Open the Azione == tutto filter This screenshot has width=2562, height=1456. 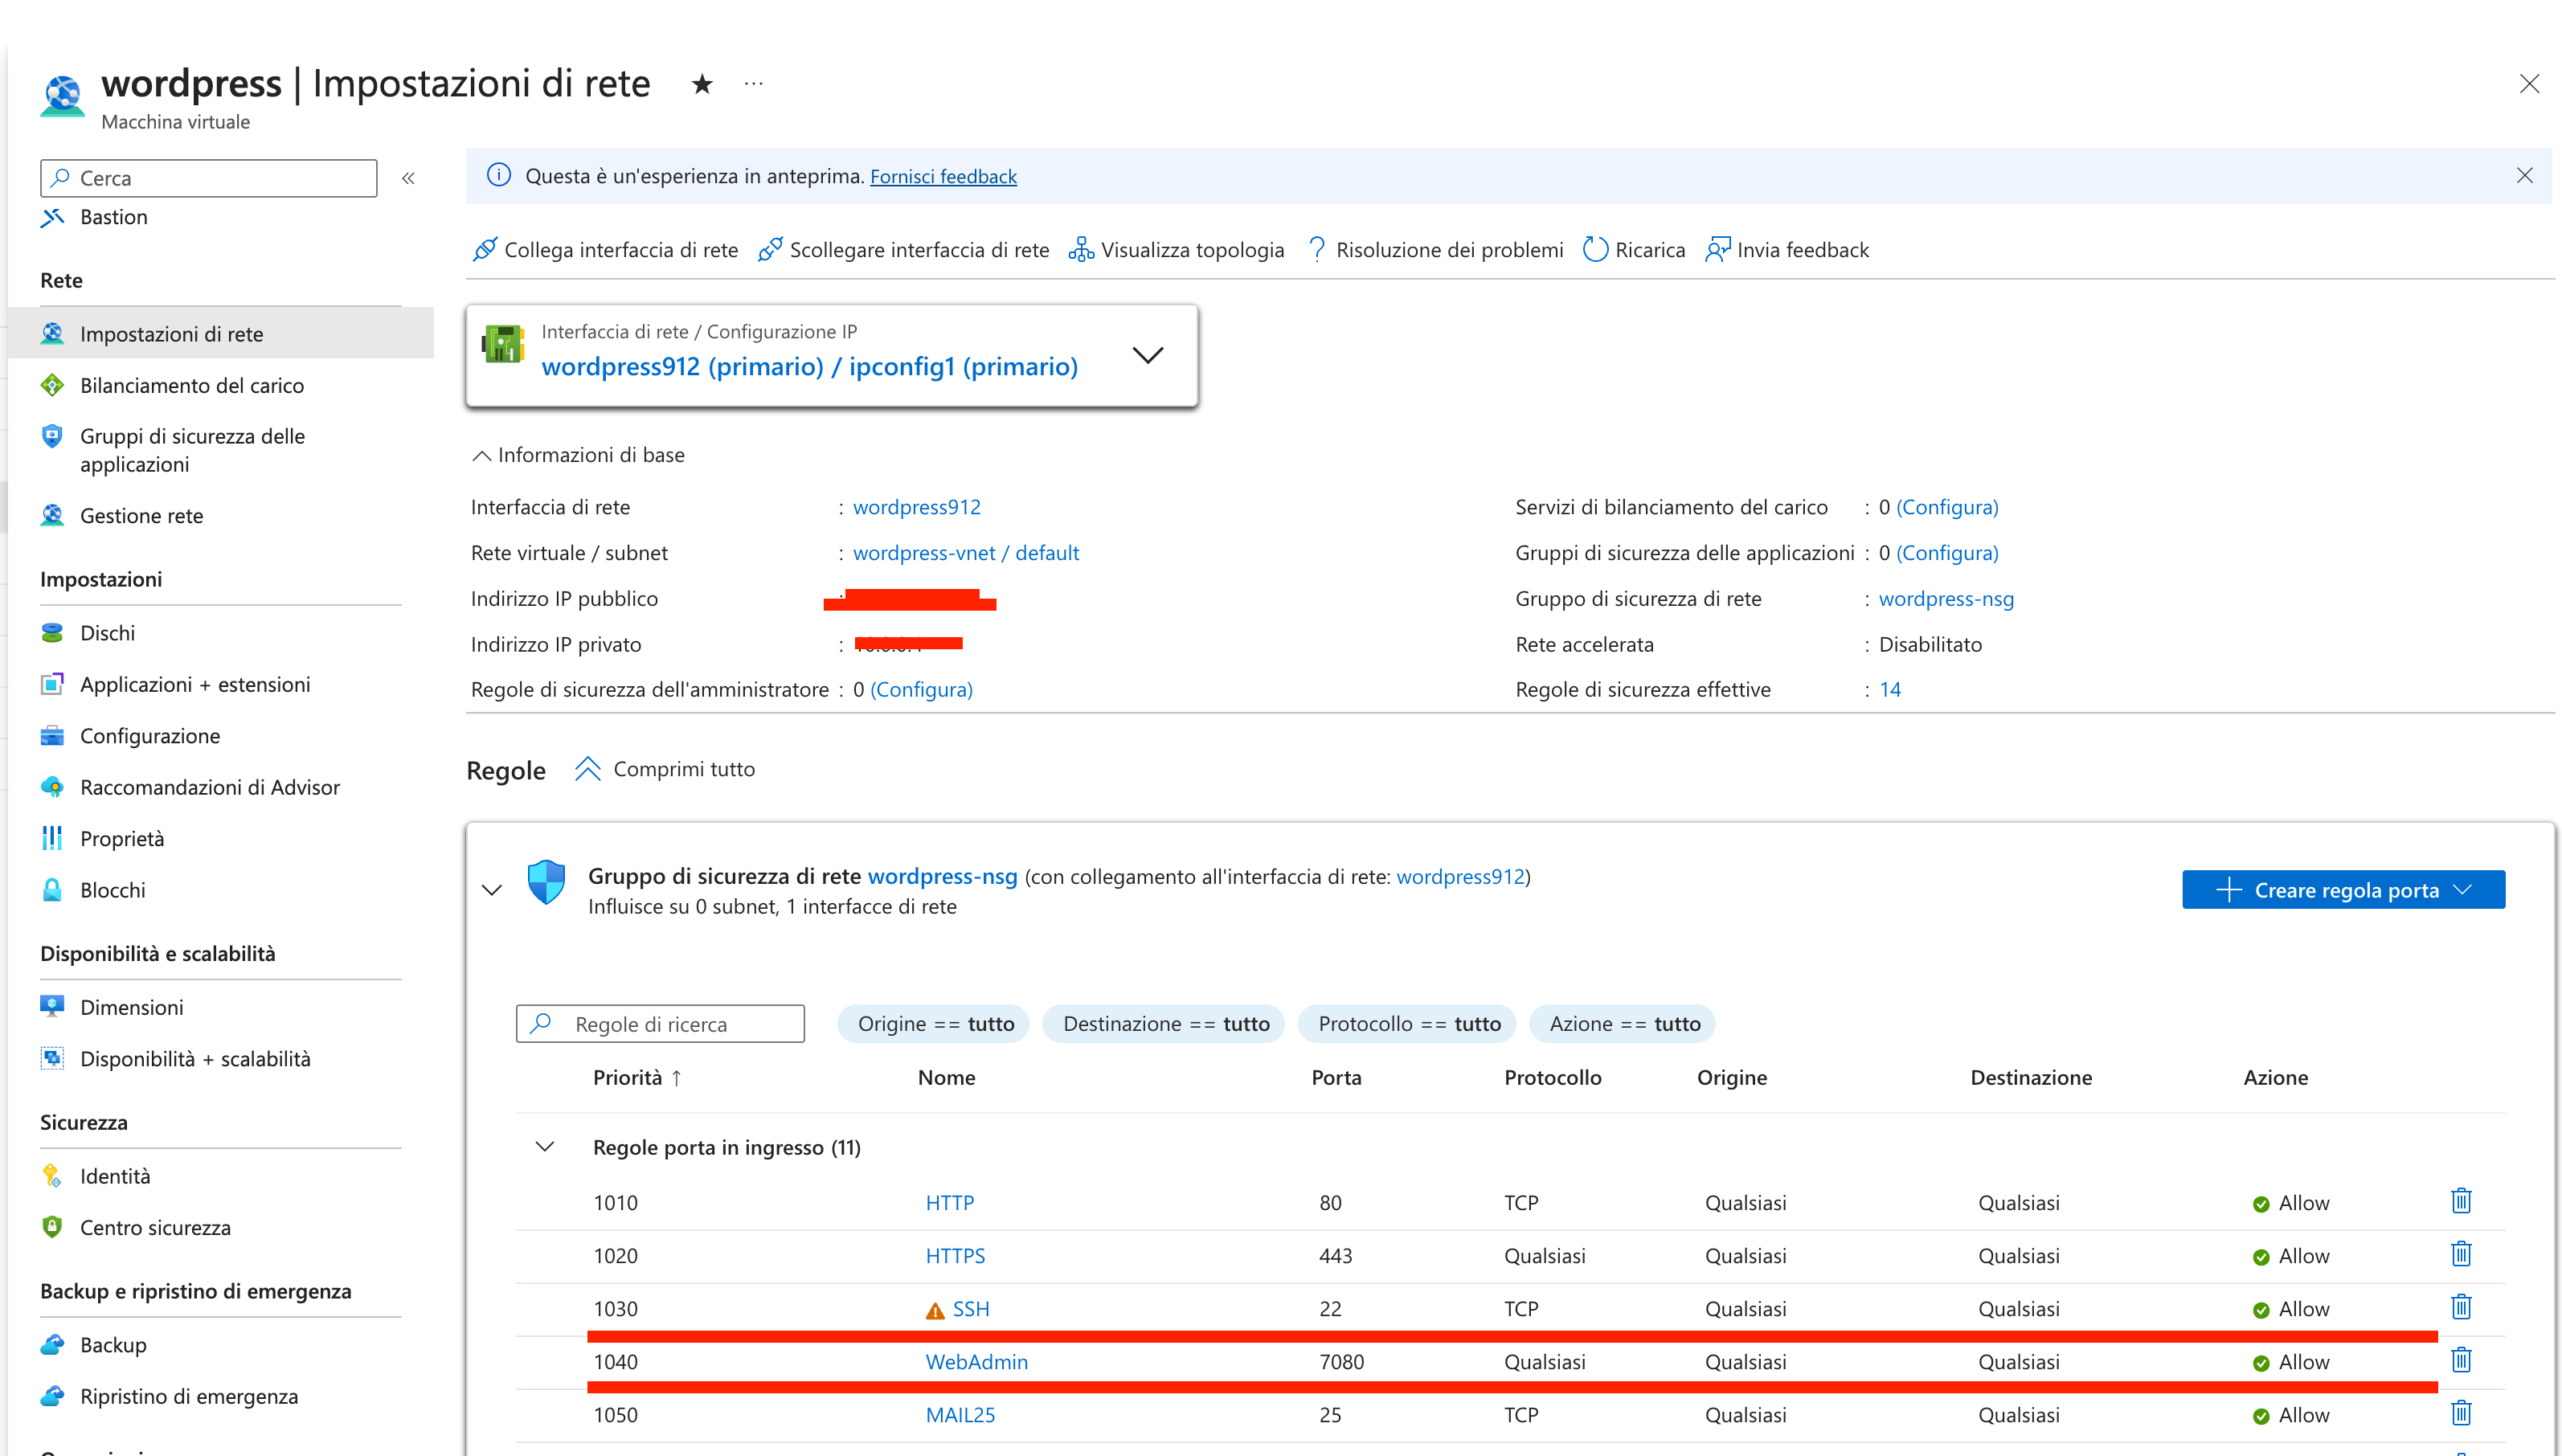[1623, 1024]
